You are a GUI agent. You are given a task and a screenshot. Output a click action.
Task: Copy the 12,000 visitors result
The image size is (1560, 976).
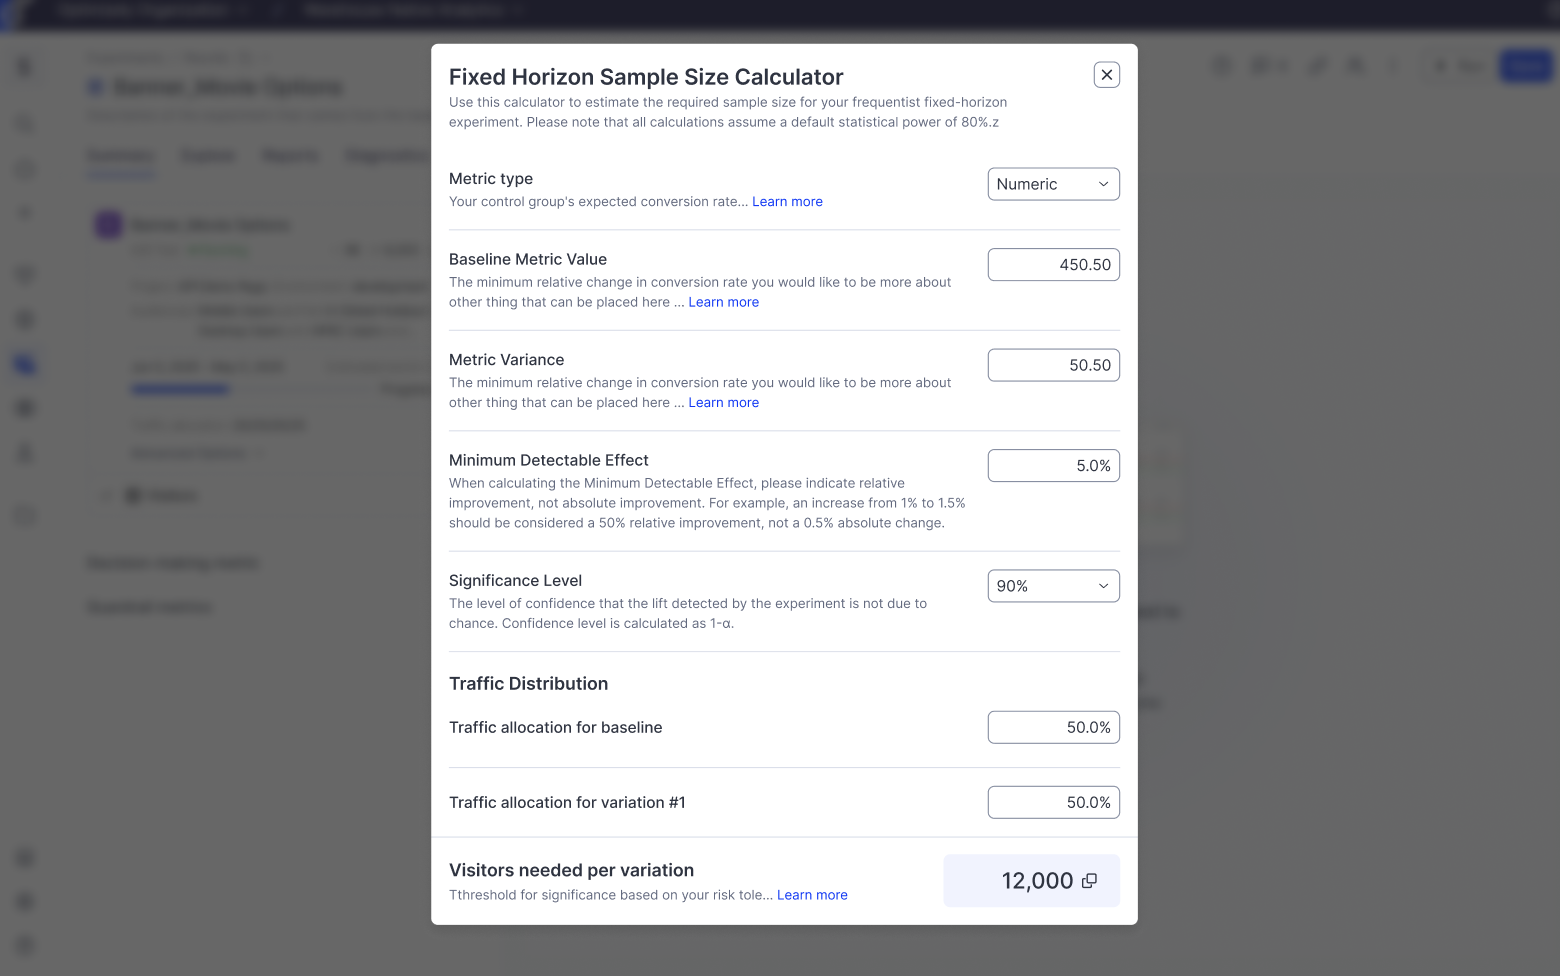click(x=1090, y=881)
